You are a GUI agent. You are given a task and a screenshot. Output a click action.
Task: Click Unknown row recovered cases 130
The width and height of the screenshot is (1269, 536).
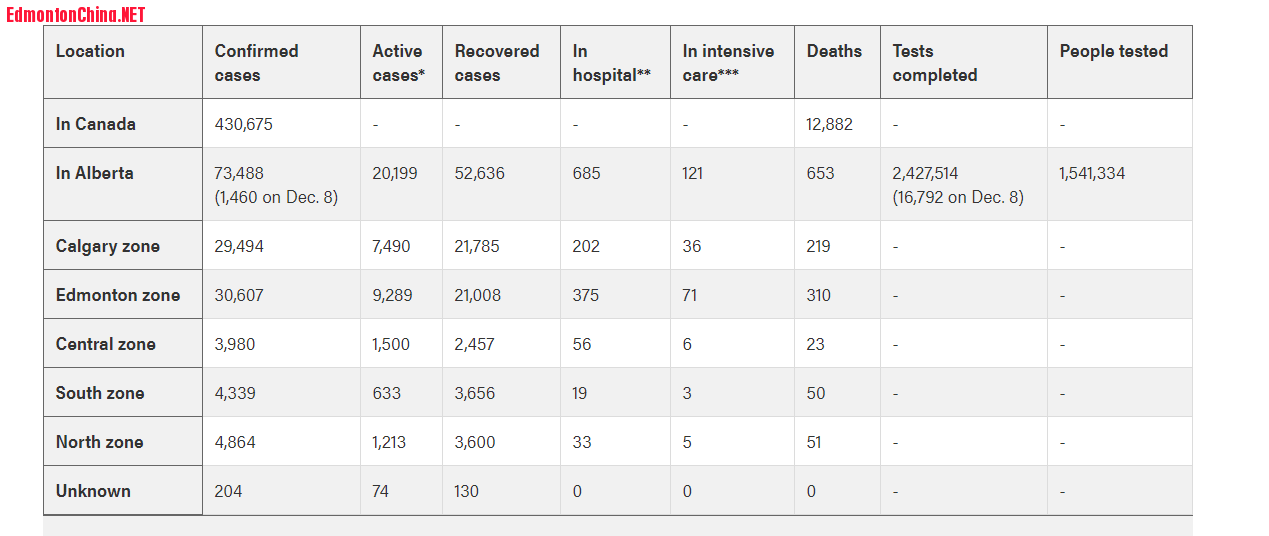(467, 491)
